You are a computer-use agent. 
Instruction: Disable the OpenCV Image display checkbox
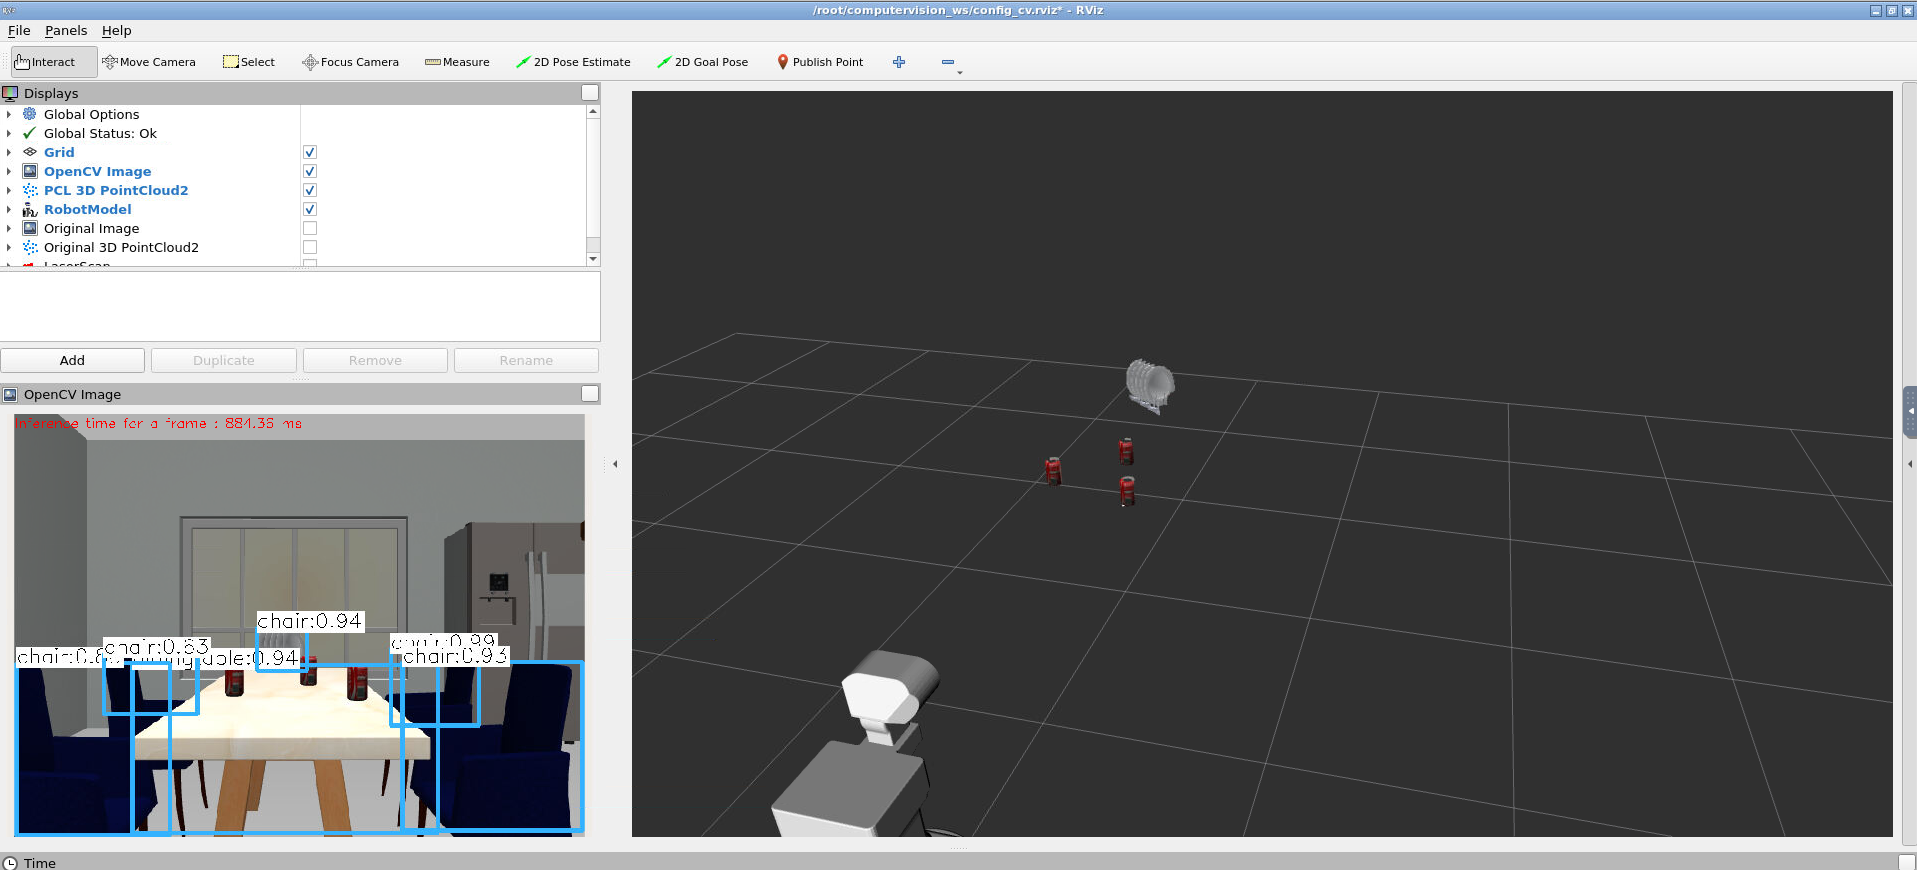[x=310, y=171]
